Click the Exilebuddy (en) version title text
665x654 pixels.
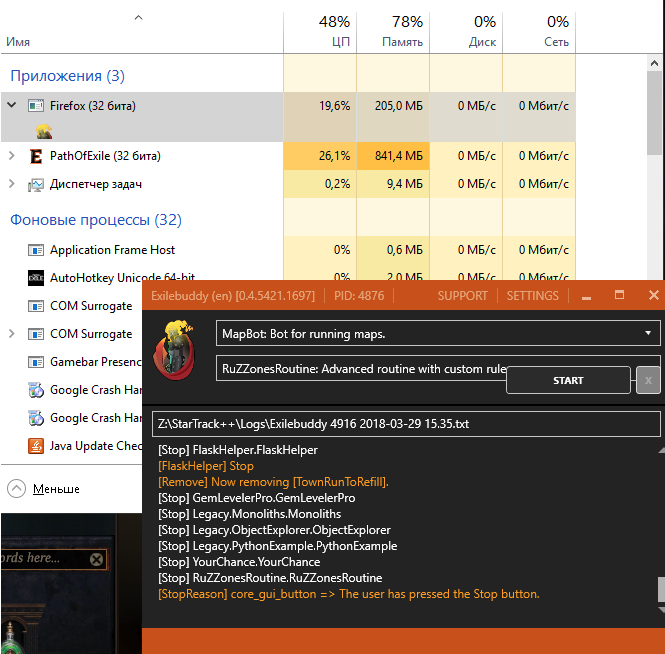coord(233,296)
